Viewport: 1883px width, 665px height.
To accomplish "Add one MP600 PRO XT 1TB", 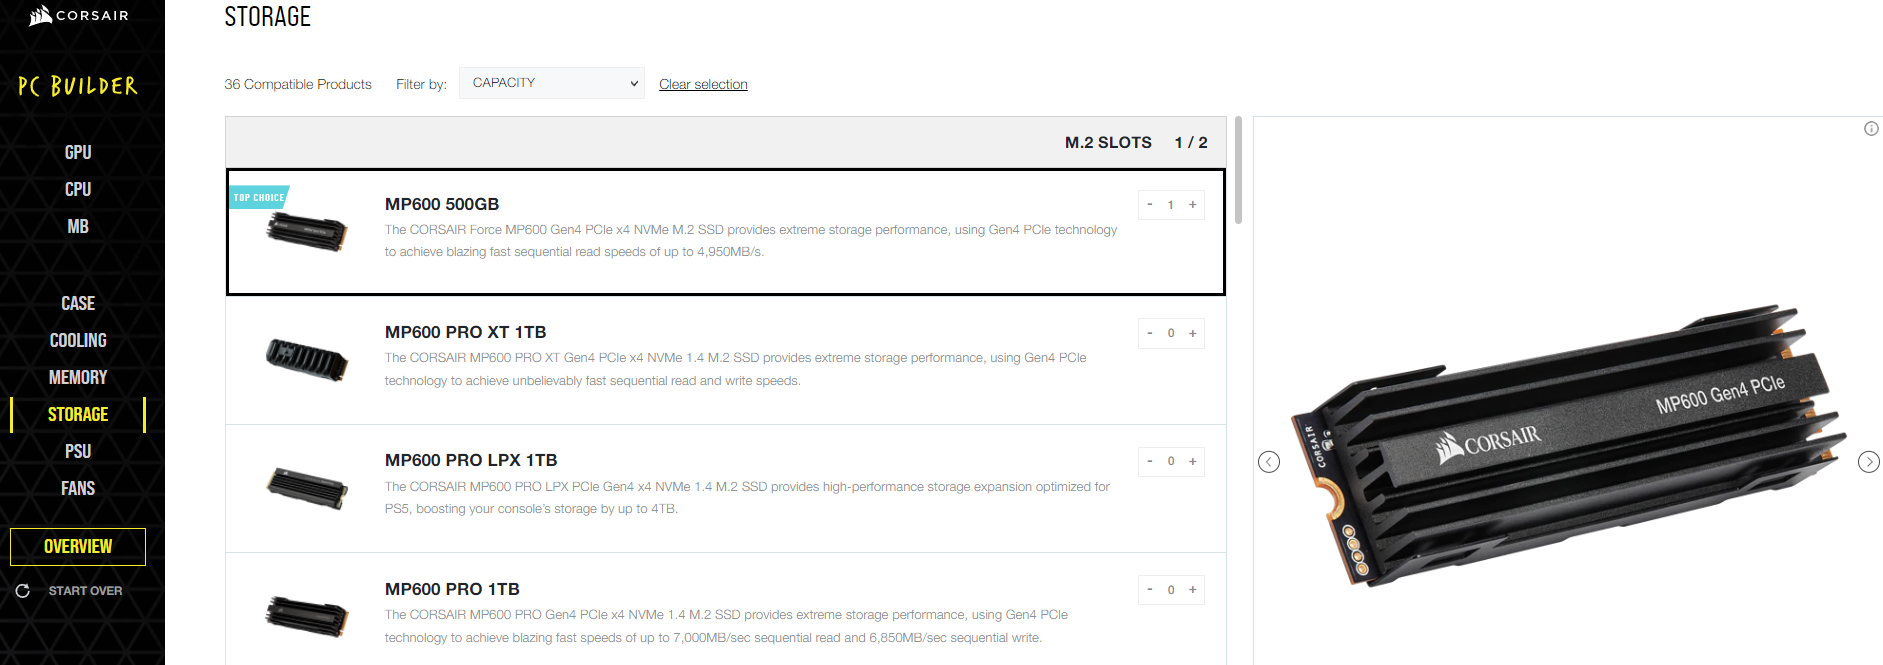I will (x=1192, y=334).
